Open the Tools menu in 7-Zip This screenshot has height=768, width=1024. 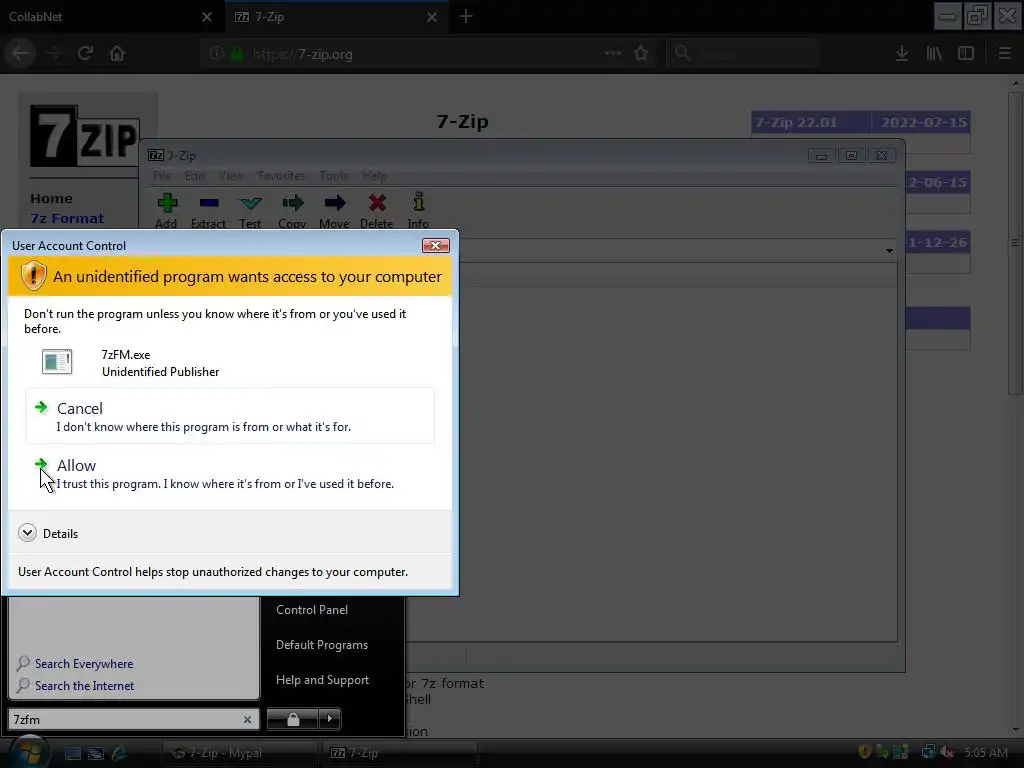tap(334, 176)
